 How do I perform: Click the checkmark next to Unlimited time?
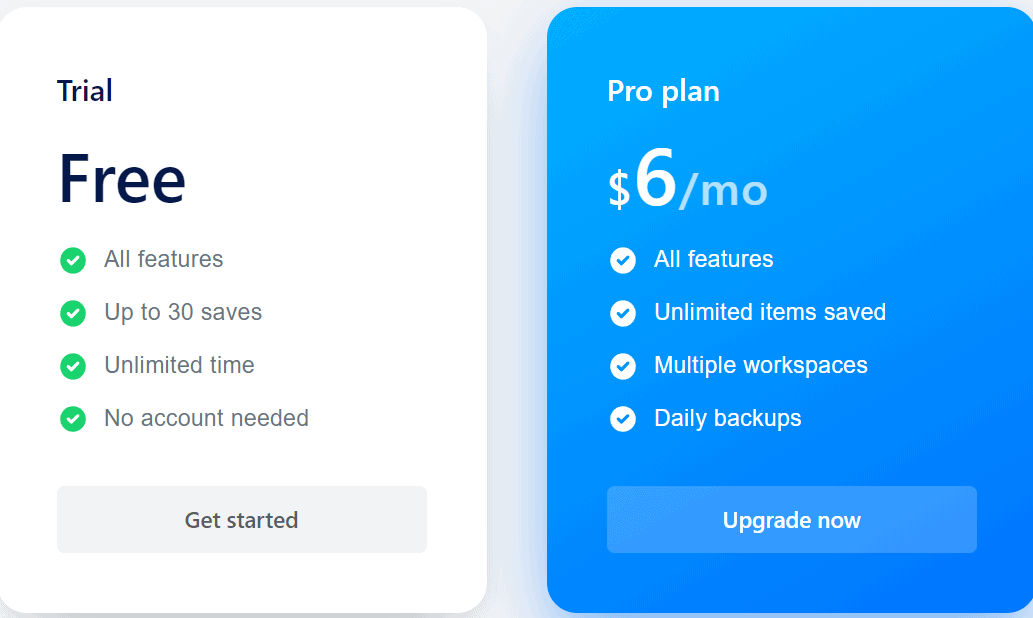click(72, 366)
